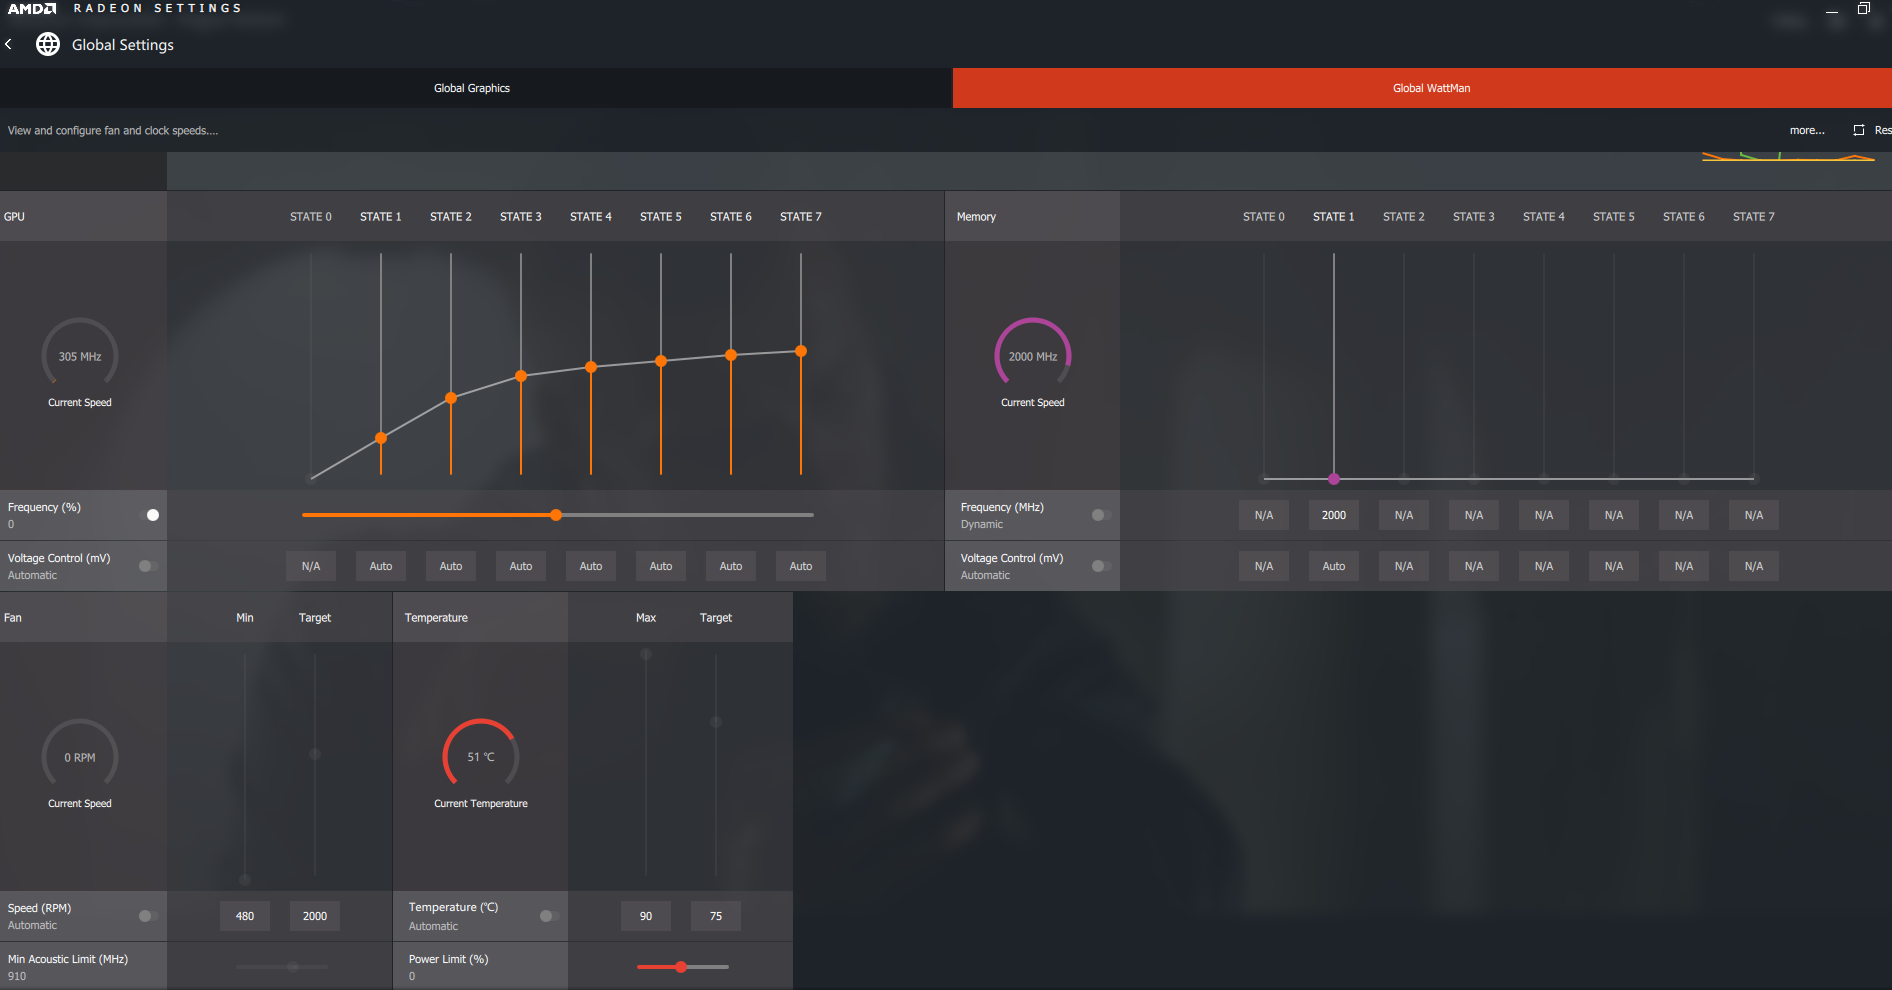The width and height of the screenshot is (1892, 990).
Task: Toggle Temperature (°C) automatic switch
Action: [549, 916]
